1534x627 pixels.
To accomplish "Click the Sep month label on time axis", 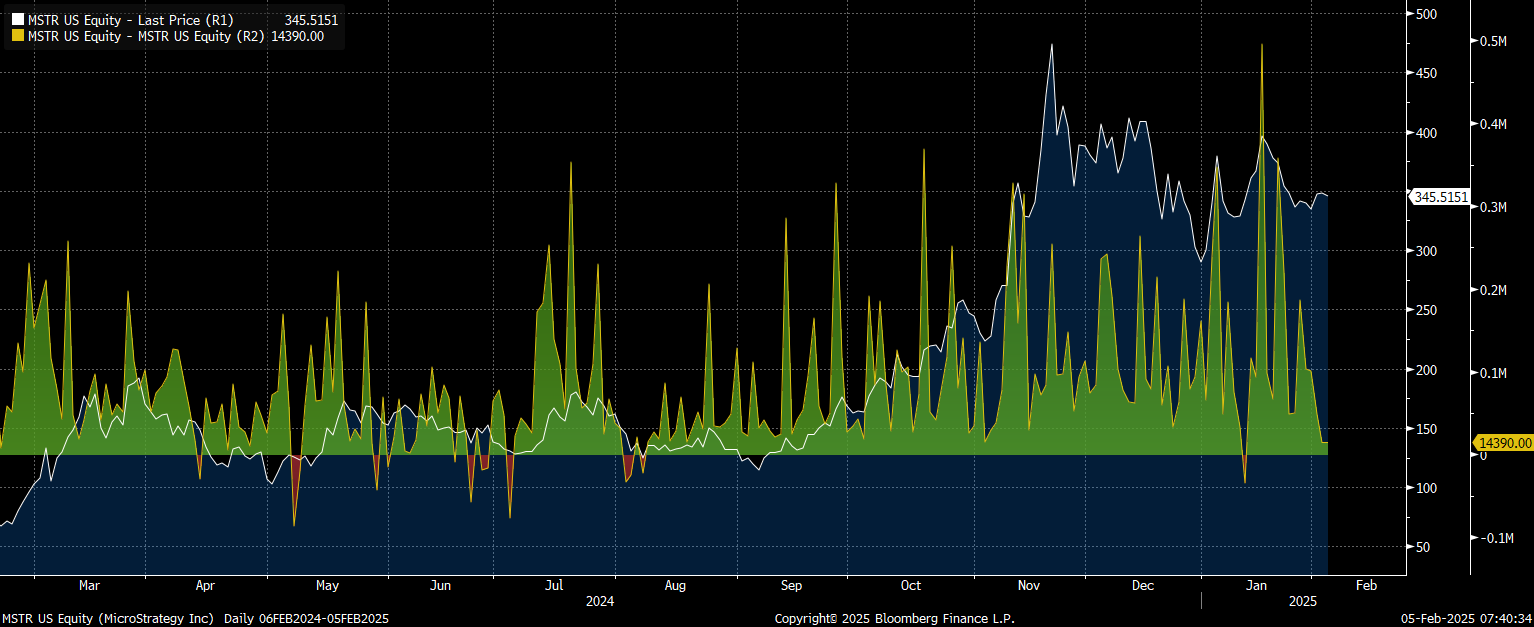I will tap(791, 586).
